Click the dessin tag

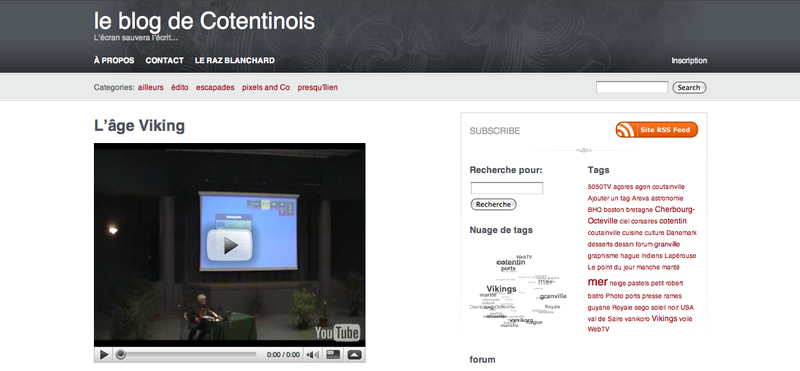624,244
